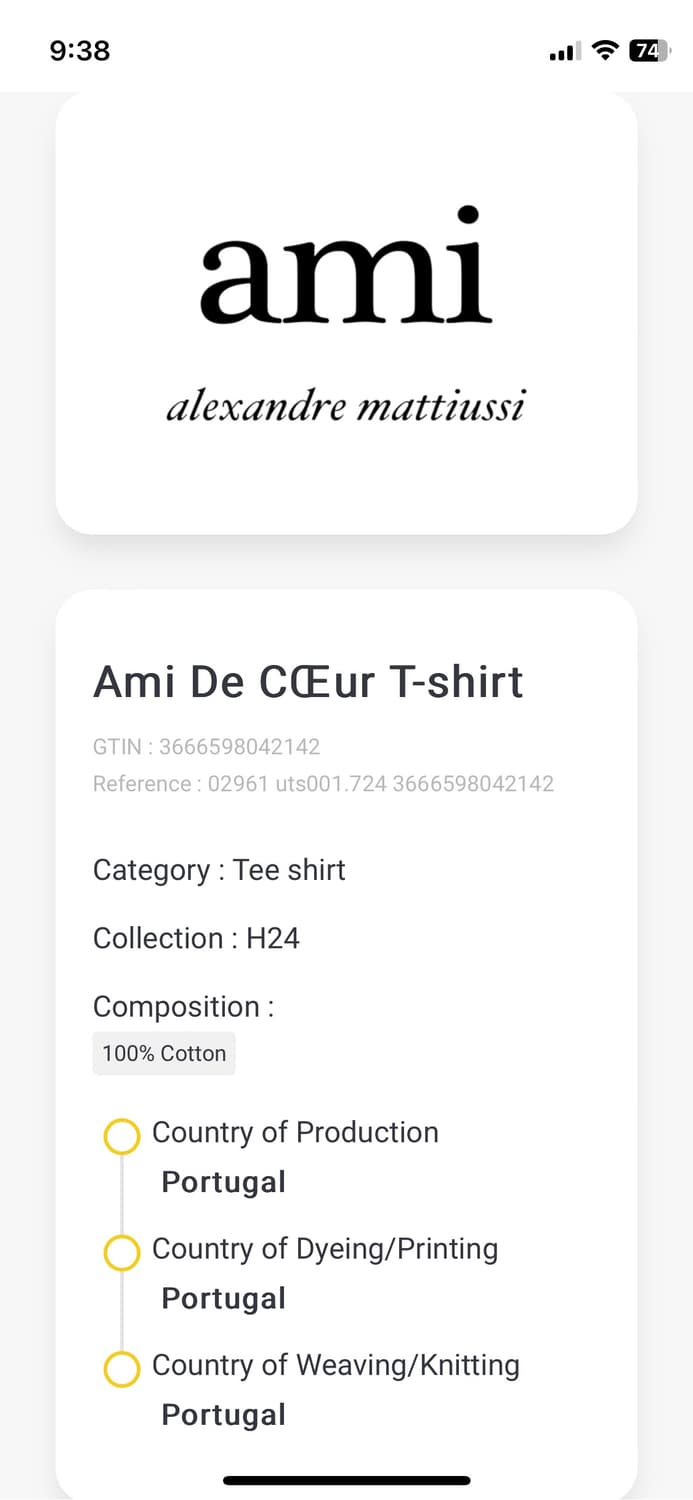Tap the Collection H24 row
Image resolution: width=693 pixels, height=1500 pixels.
196,938
